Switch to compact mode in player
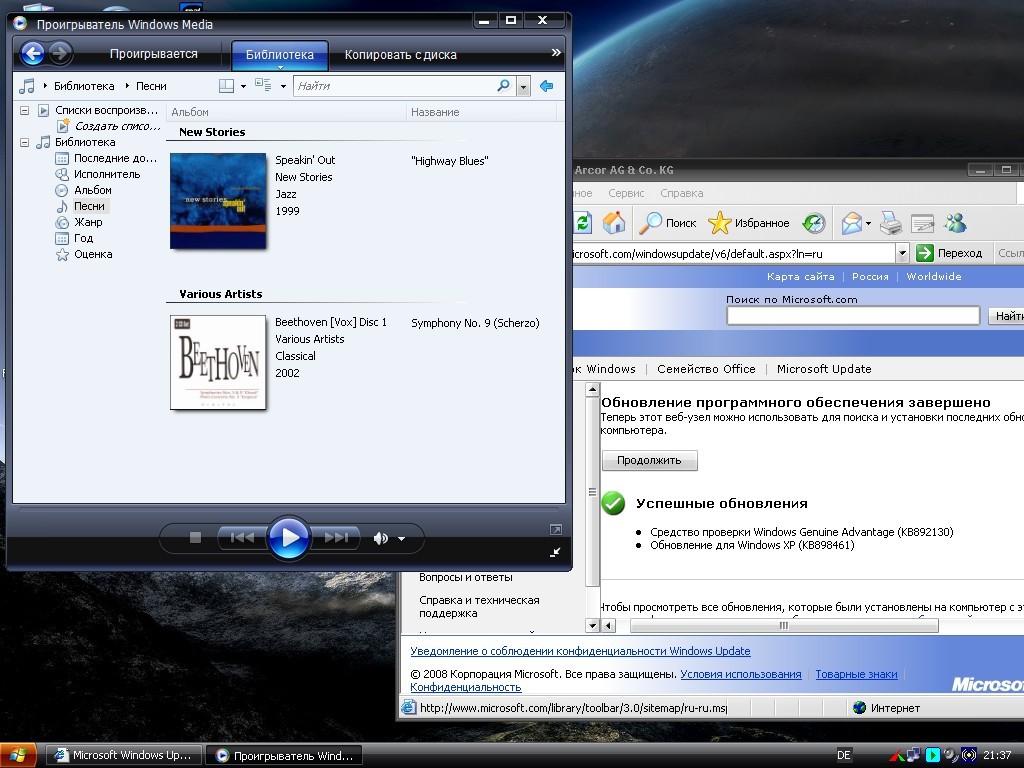This screenshot has width=1024, height=768. pos(555,551)
